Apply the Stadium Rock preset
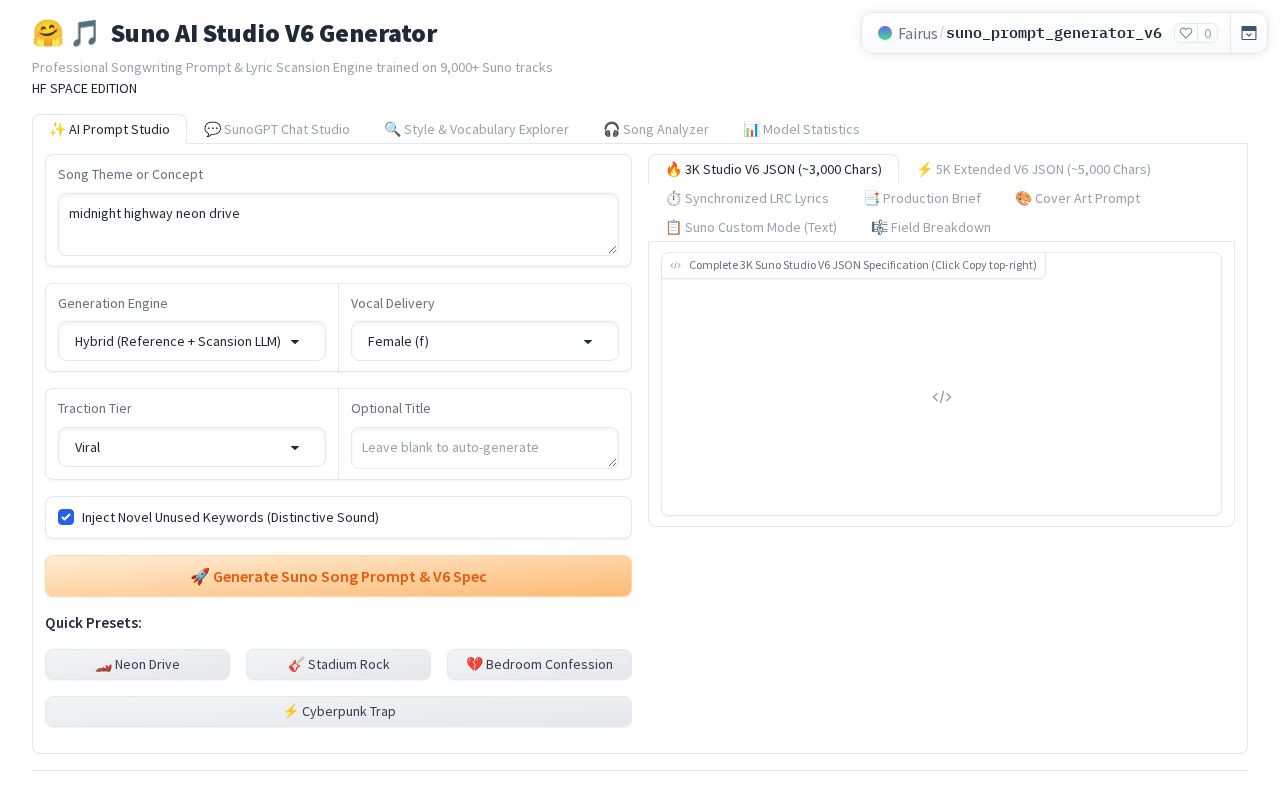This screenshot has width=1280, height=800. point(338,664)
